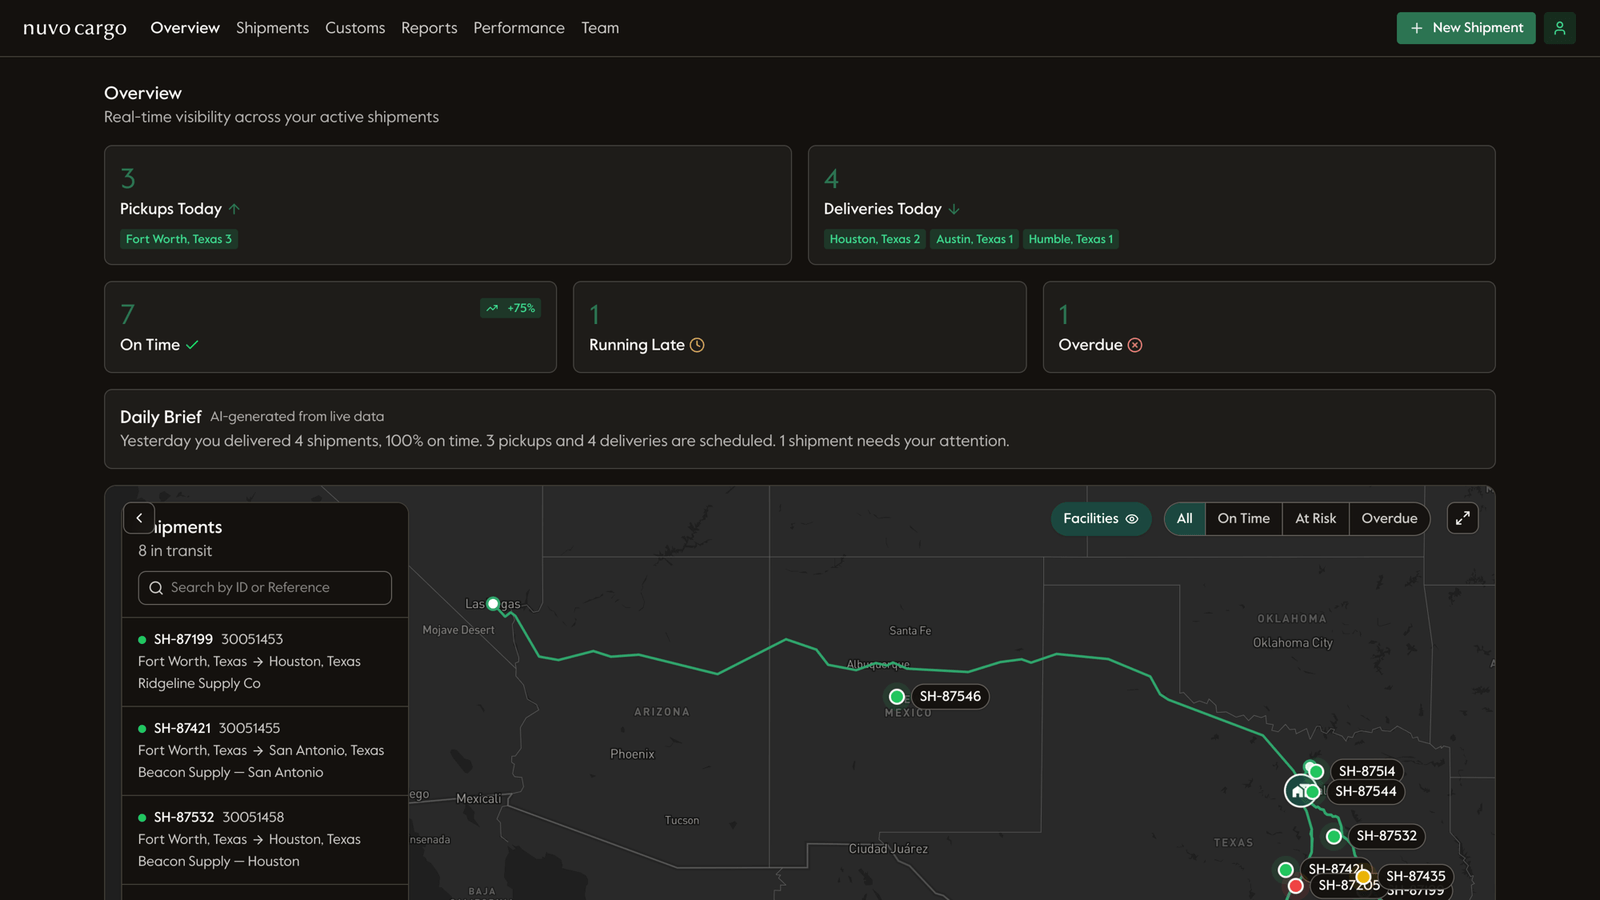
Task: Click reference number 30051453
Action: coord(252,640)
